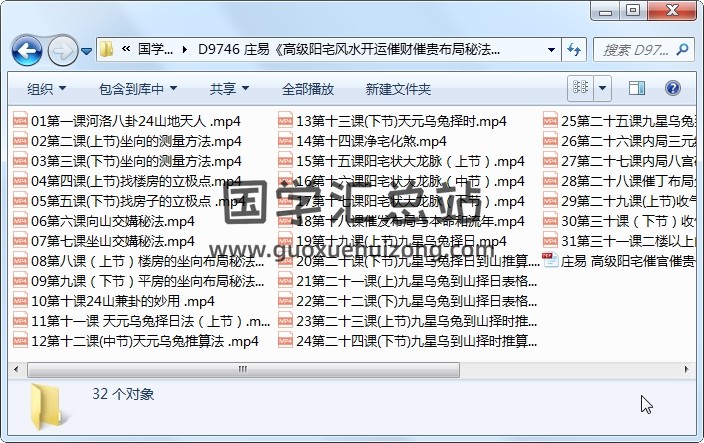Refresh the folder view
This screenshot has width=704, height=443.
[x=574, y=49]
